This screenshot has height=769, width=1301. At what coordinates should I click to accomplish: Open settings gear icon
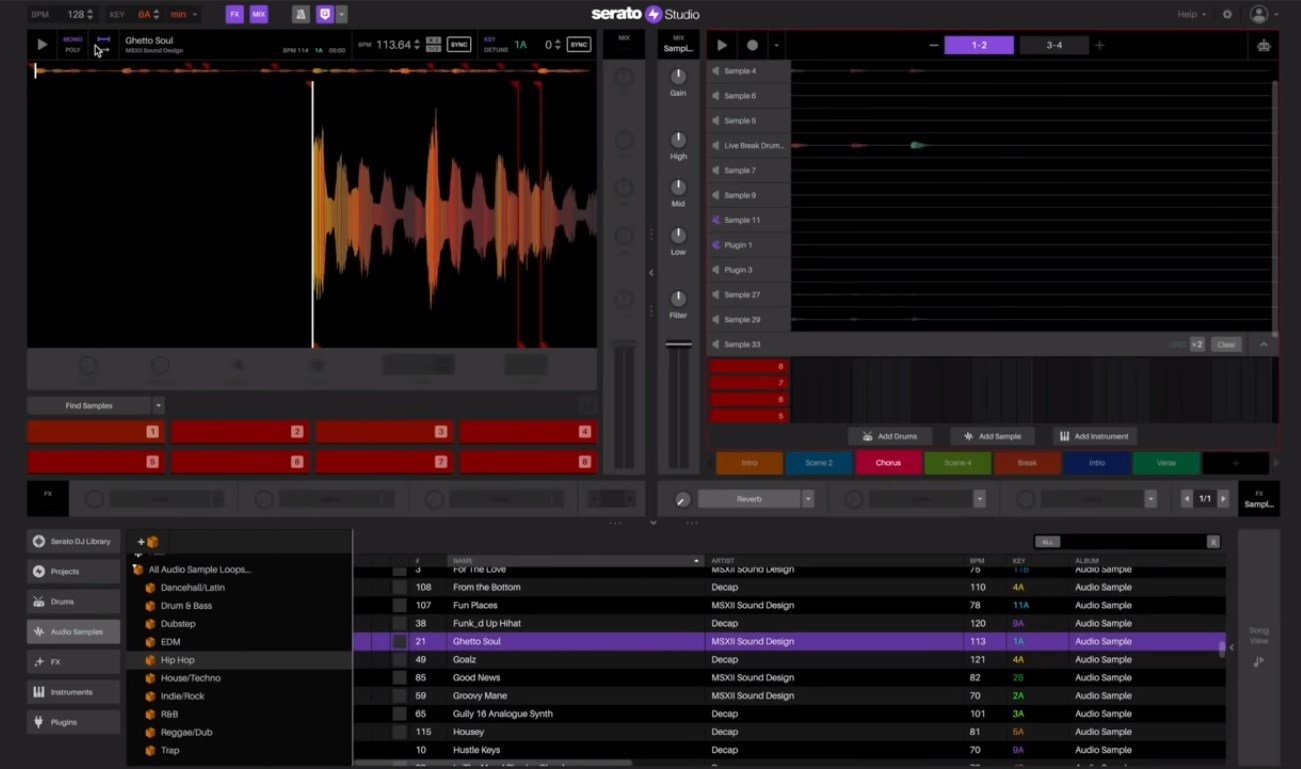[x=1227, y=14]
